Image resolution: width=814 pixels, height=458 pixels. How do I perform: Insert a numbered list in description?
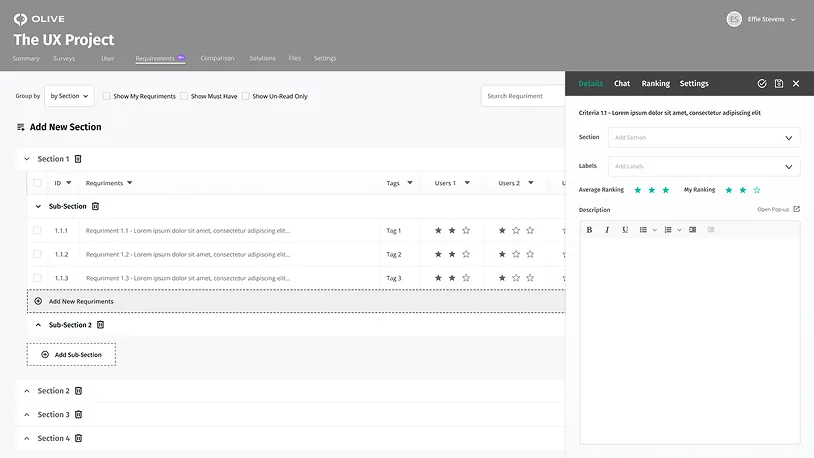[x=668, y=230]
